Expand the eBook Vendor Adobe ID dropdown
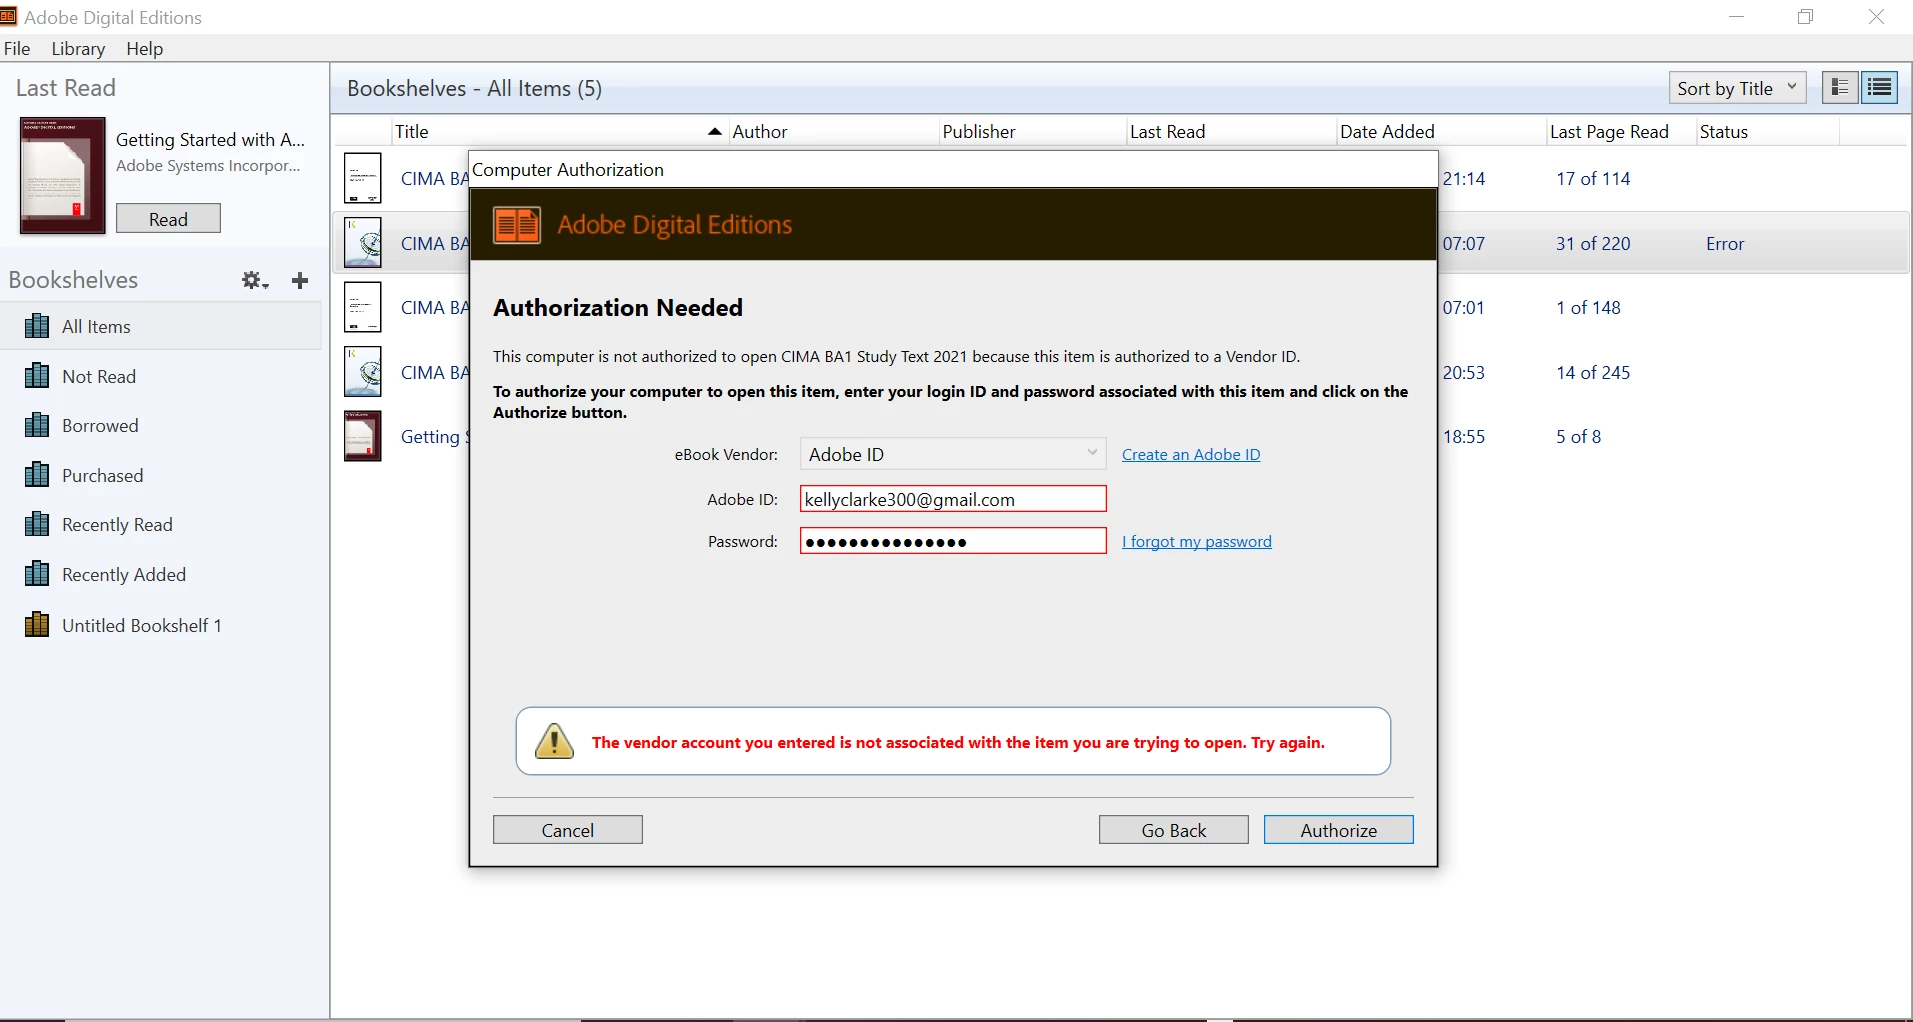The image size is (1913, 1022). (952, 454)
